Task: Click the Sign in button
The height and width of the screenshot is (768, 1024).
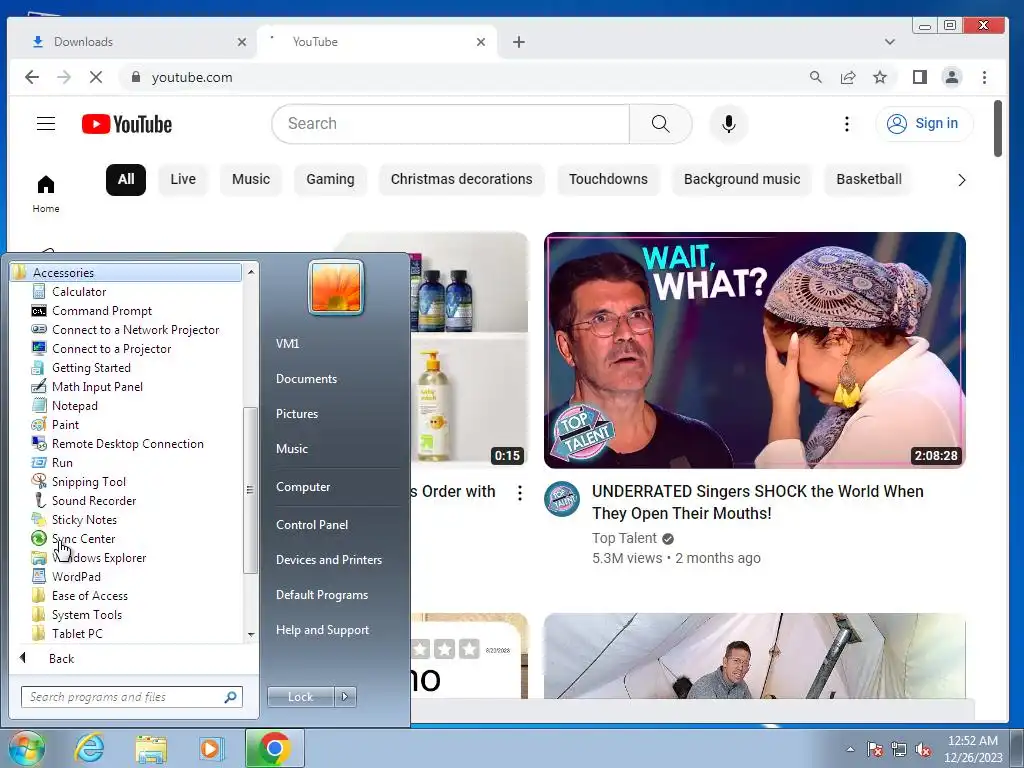Action: coord(924,123)
